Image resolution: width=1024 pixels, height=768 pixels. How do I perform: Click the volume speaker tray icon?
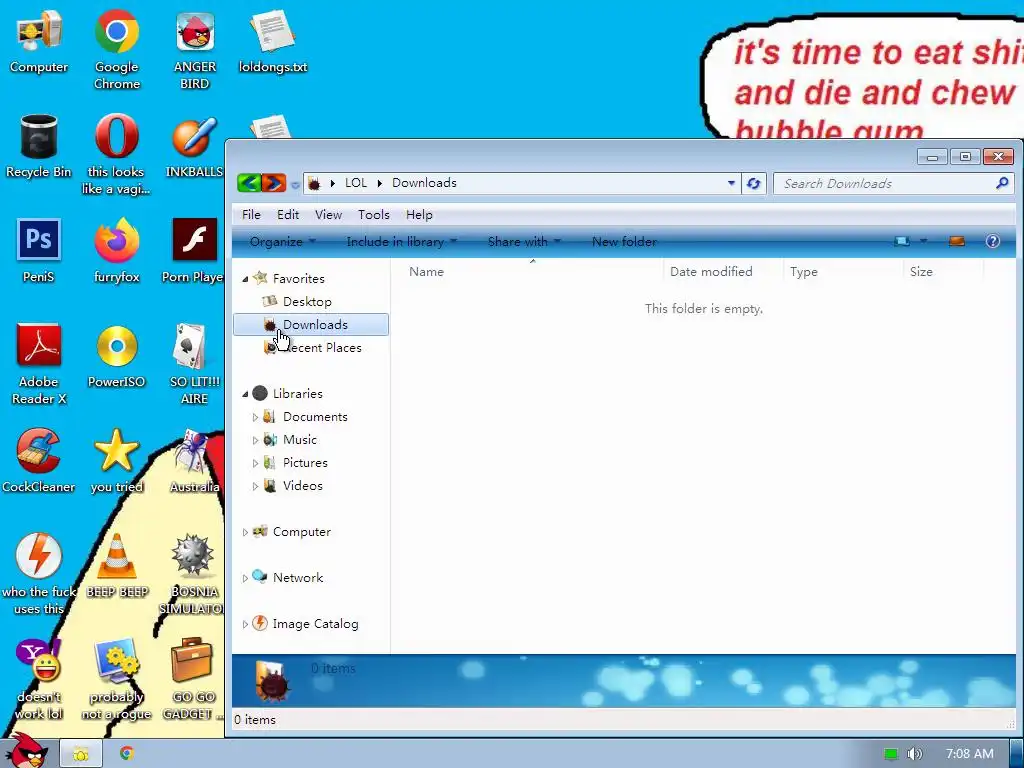[x=914, y=754]
